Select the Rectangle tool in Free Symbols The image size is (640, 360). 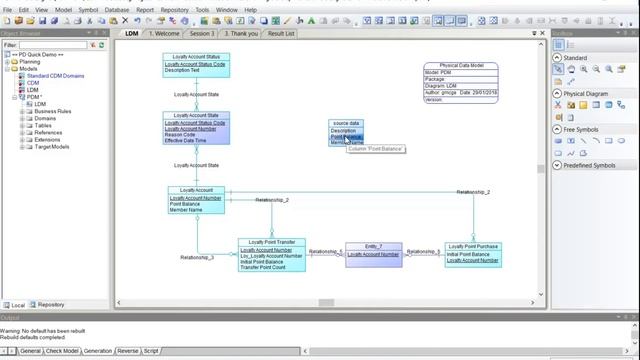coord(609,141)
